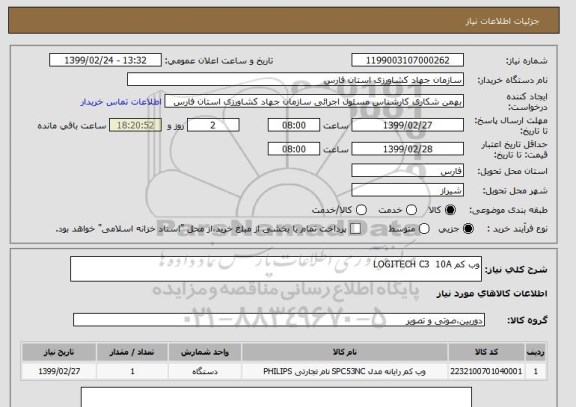The height and width of the screenshot is (407, 576).
Task: Open the buyer contact information link
Action: tap(121, 102)
